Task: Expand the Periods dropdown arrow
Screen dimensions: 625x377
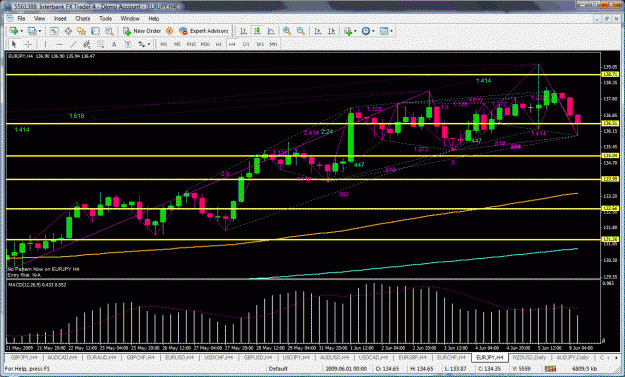Action: pyautogui.click(x=373, y=31)
